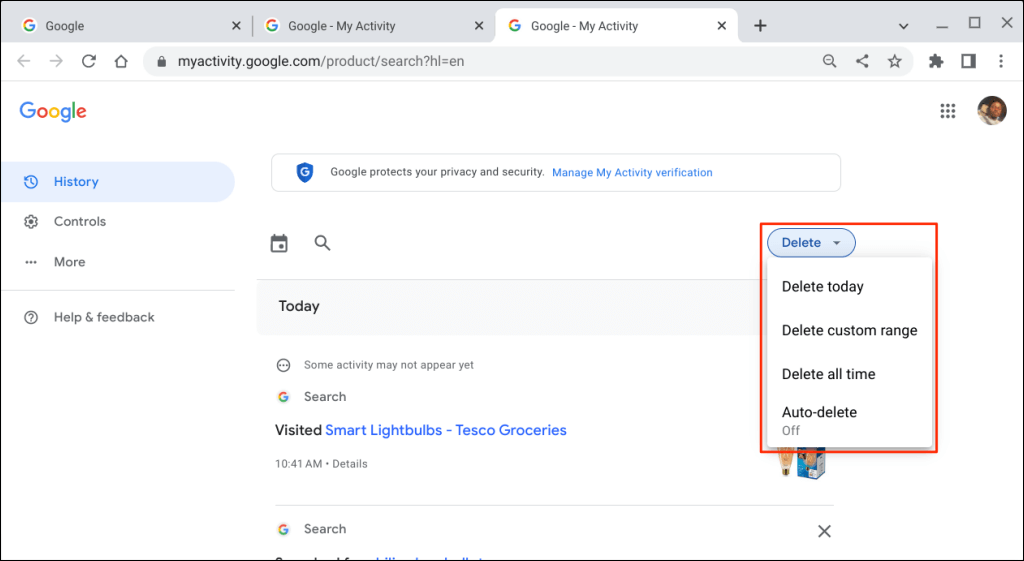Open the Auto-delete setting
Viewport: 1024px width, 561px height.
click(819, 419)
